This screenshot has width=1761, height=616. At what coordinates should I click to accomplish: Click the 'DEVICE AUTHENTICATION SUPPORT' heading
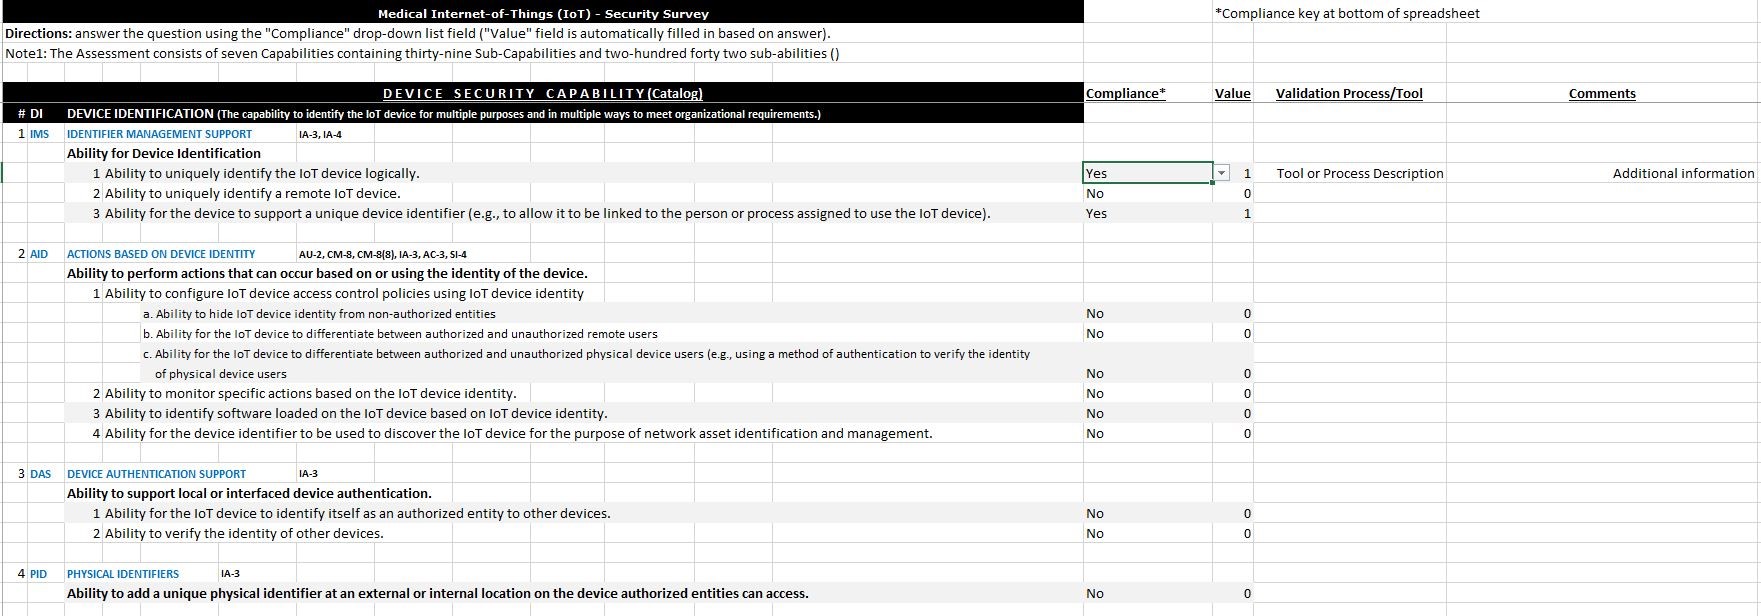(156, 474)
